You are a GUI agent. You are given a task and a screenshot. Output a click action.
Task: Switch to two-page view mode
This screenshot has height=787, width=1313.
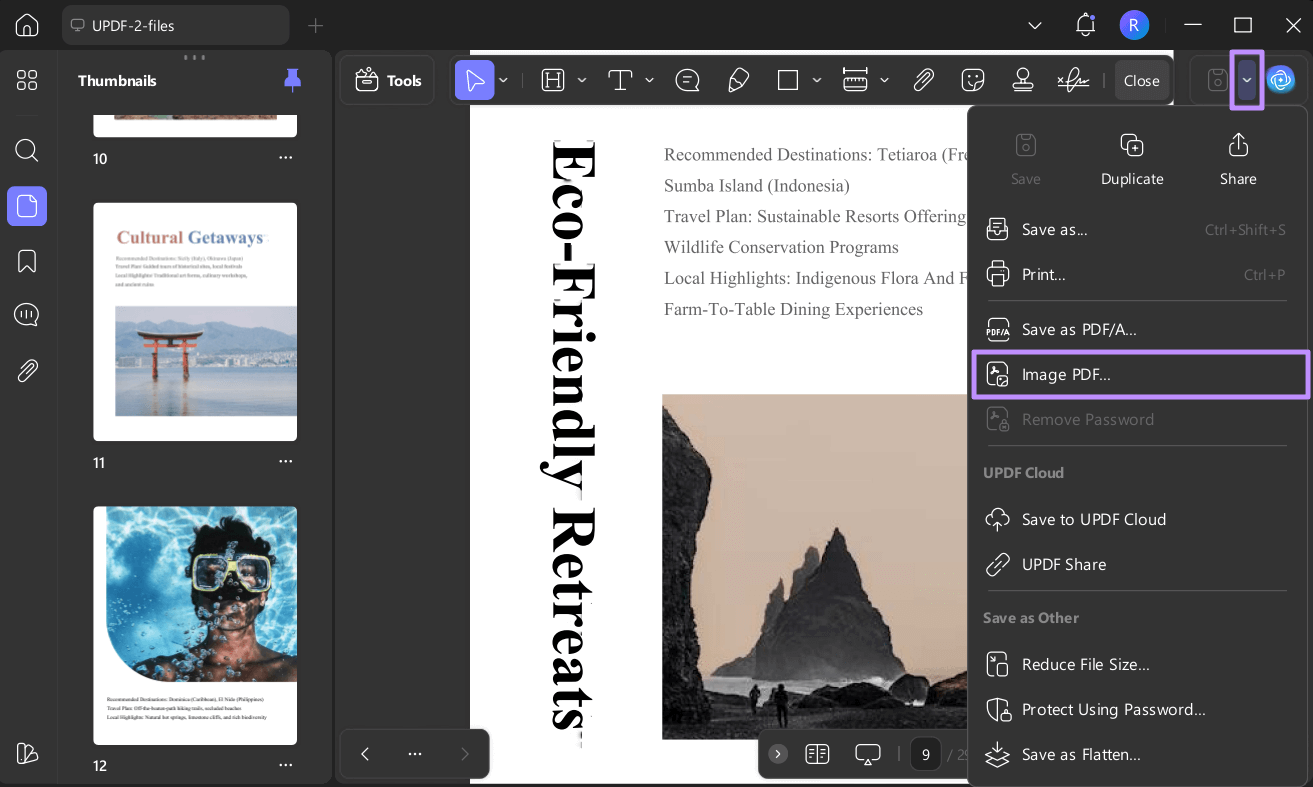pyautogui.click(x=817, y=754)
